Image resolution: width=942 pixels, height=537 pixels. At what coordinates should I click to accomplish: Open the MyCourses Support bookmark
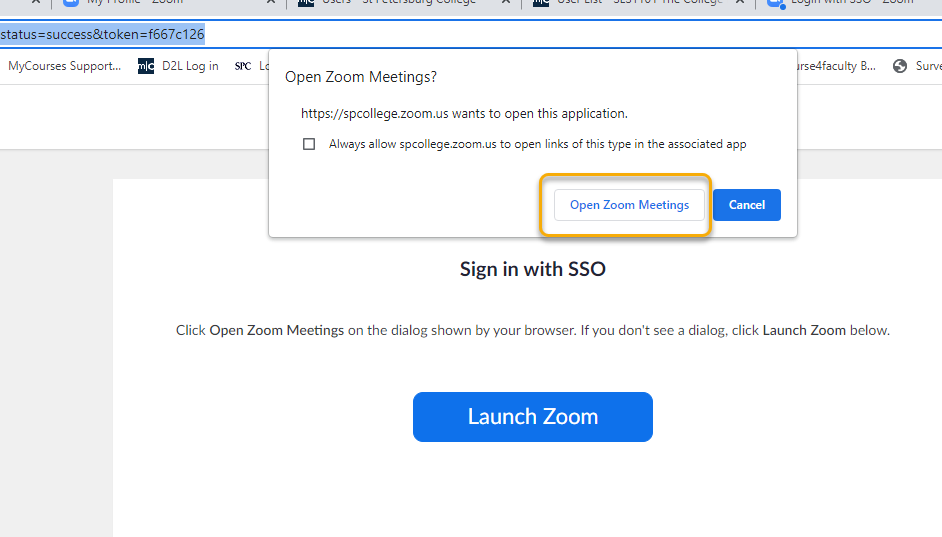point(64,66)
